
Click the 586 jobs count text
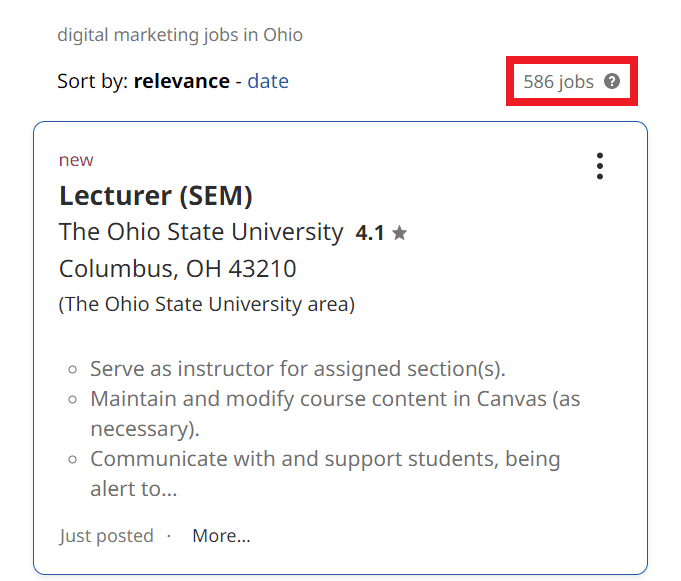point(558,82)
